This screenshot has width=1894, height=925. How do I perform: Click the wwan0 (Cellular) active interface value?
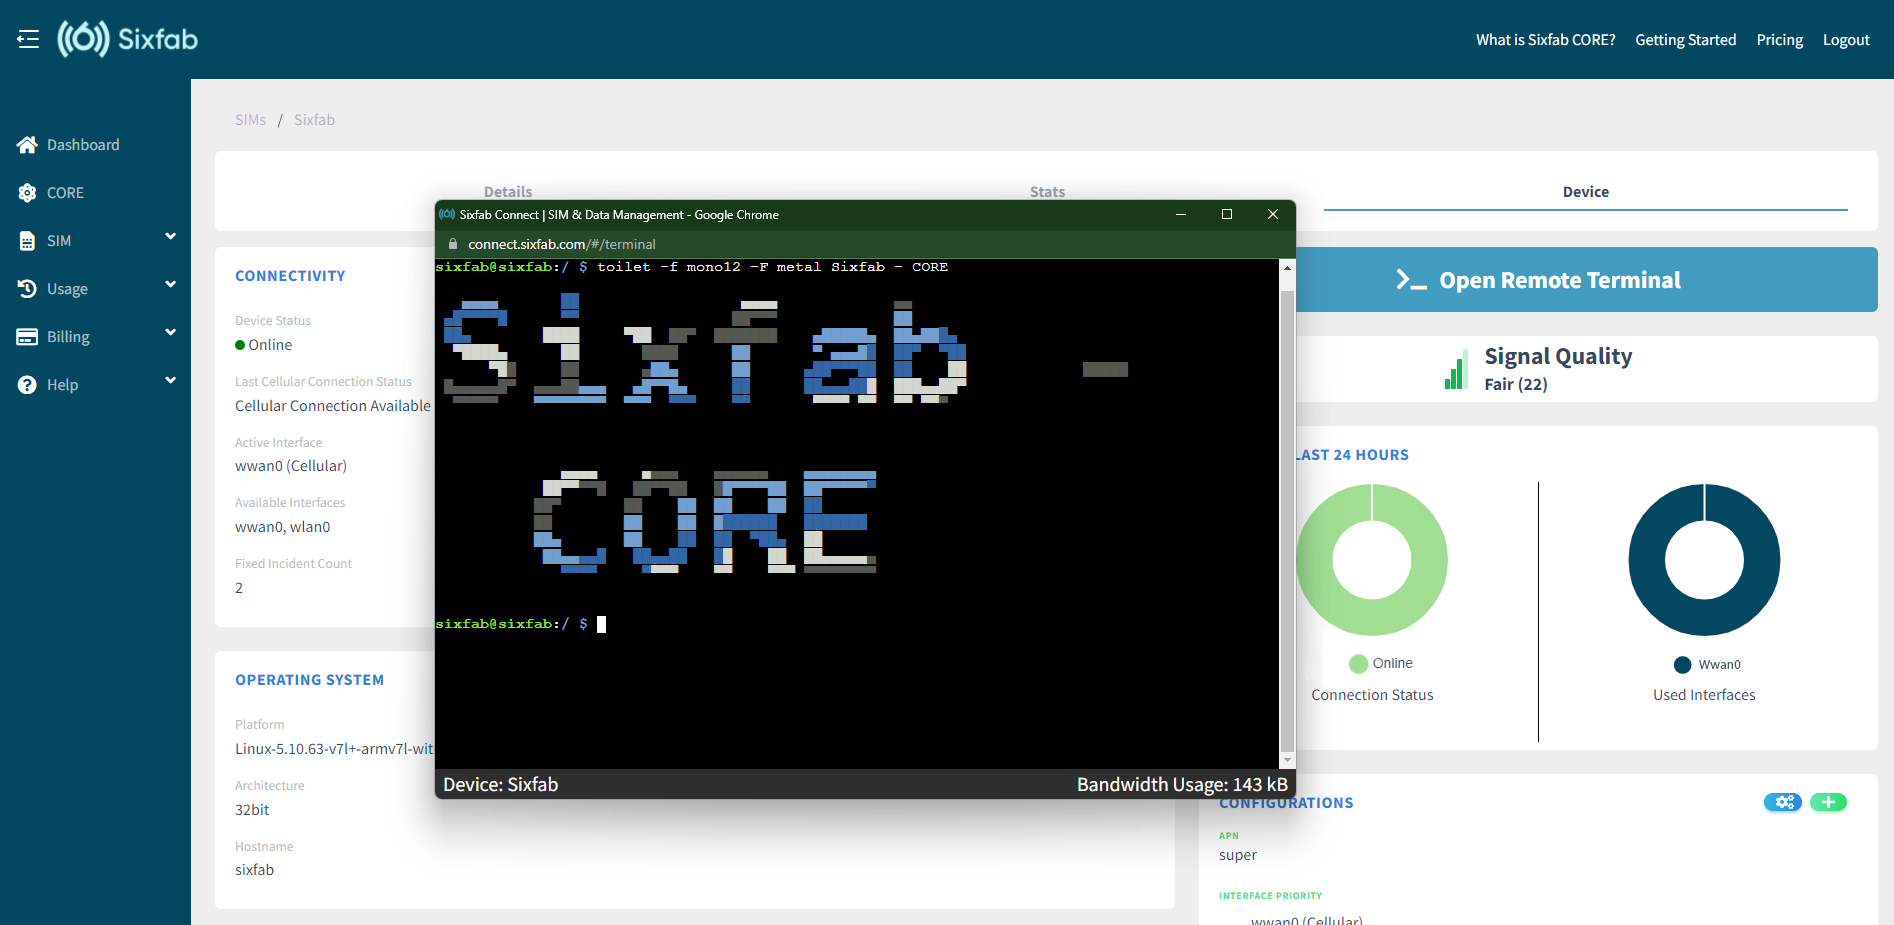(291, 466)
